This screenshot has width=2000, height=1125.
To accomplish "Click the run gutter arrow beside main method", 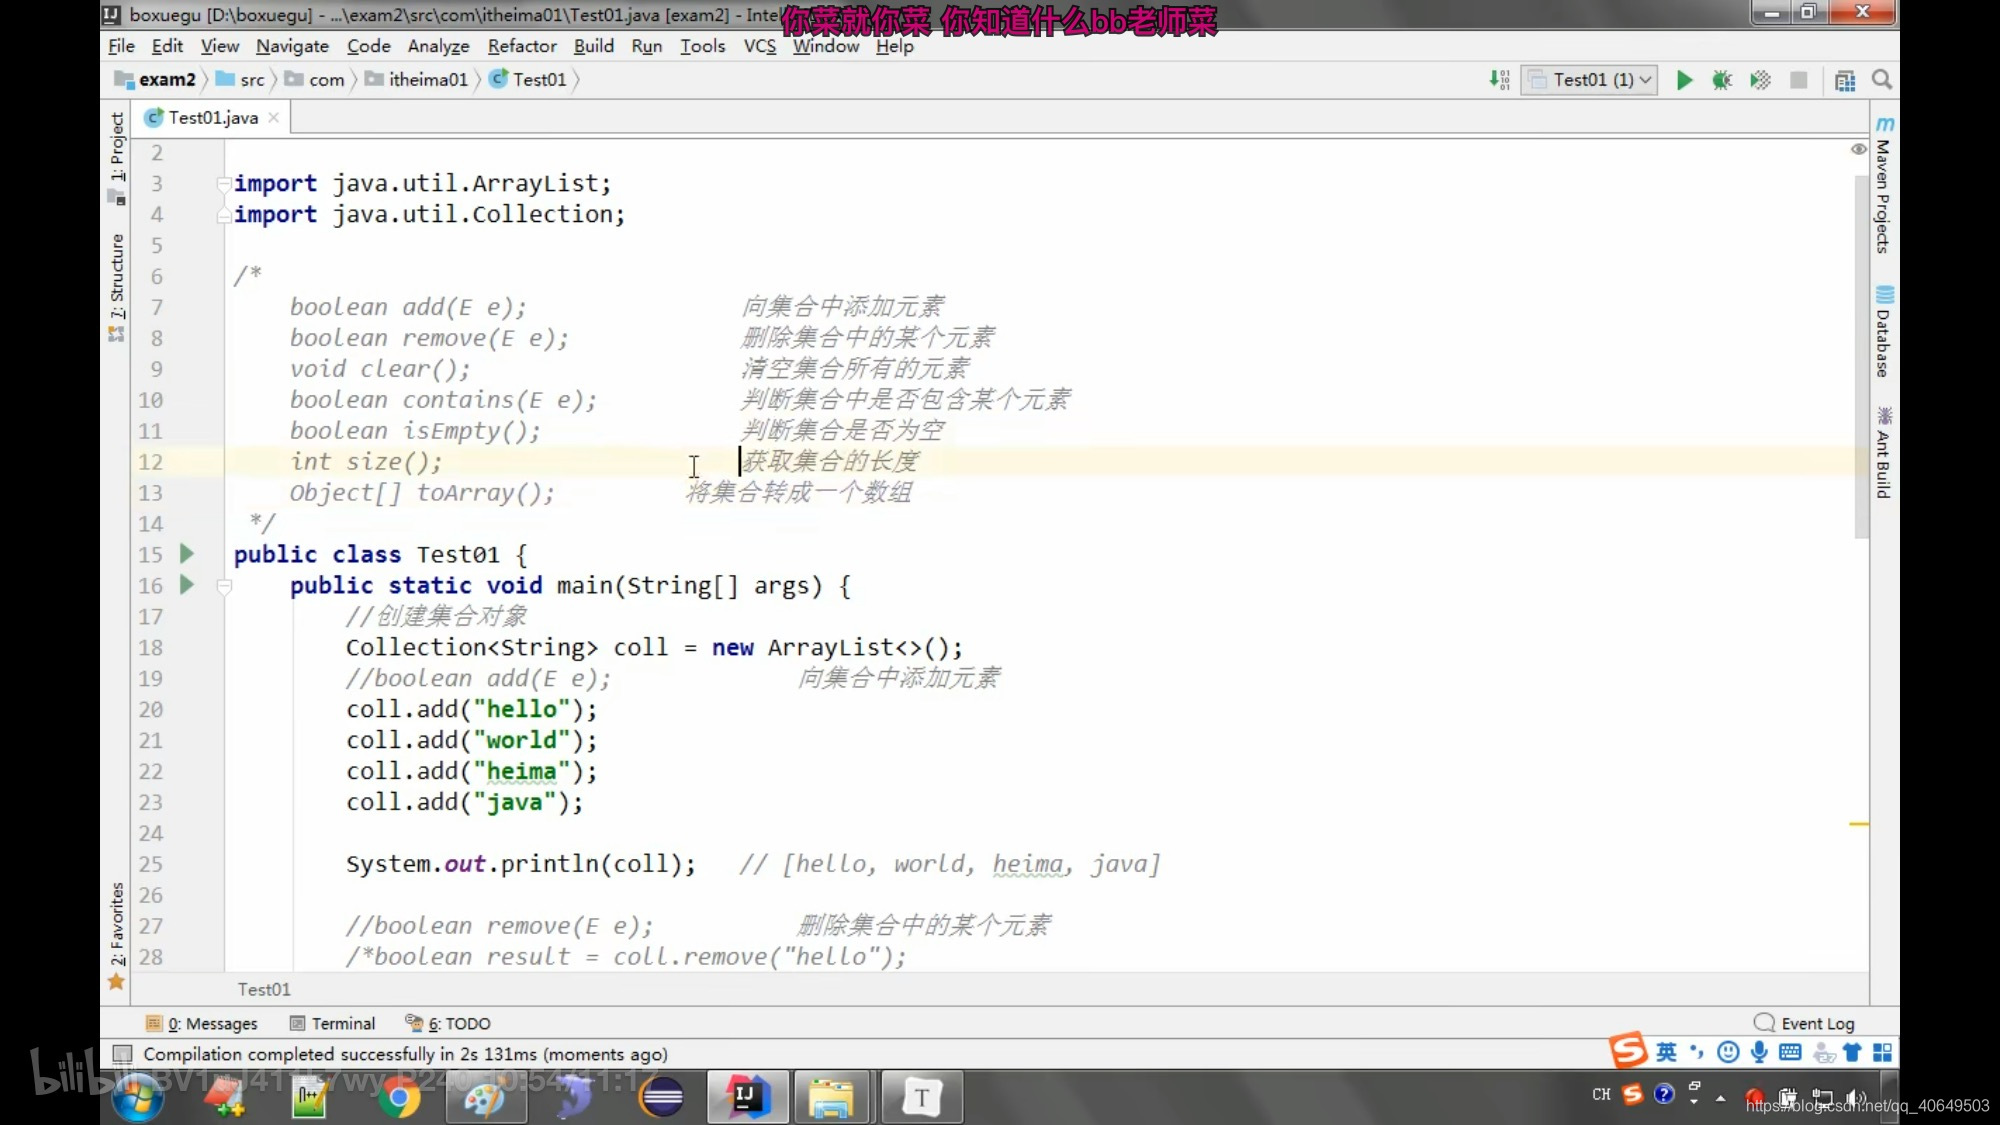I will tap(187, 584).
